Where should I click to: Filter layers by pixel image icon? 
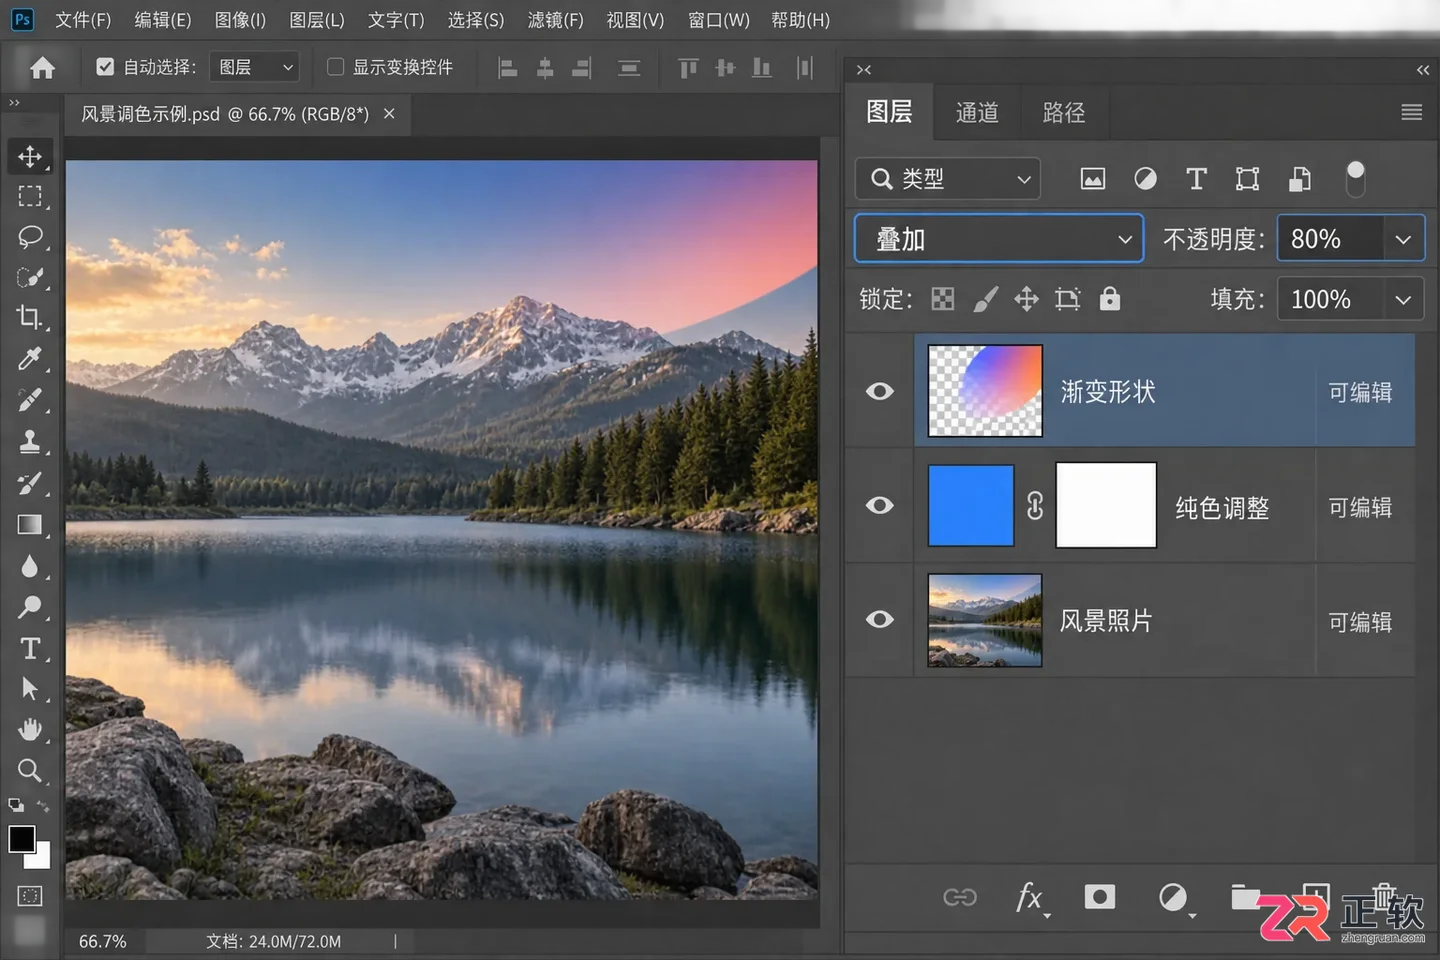pos(1093,179)
